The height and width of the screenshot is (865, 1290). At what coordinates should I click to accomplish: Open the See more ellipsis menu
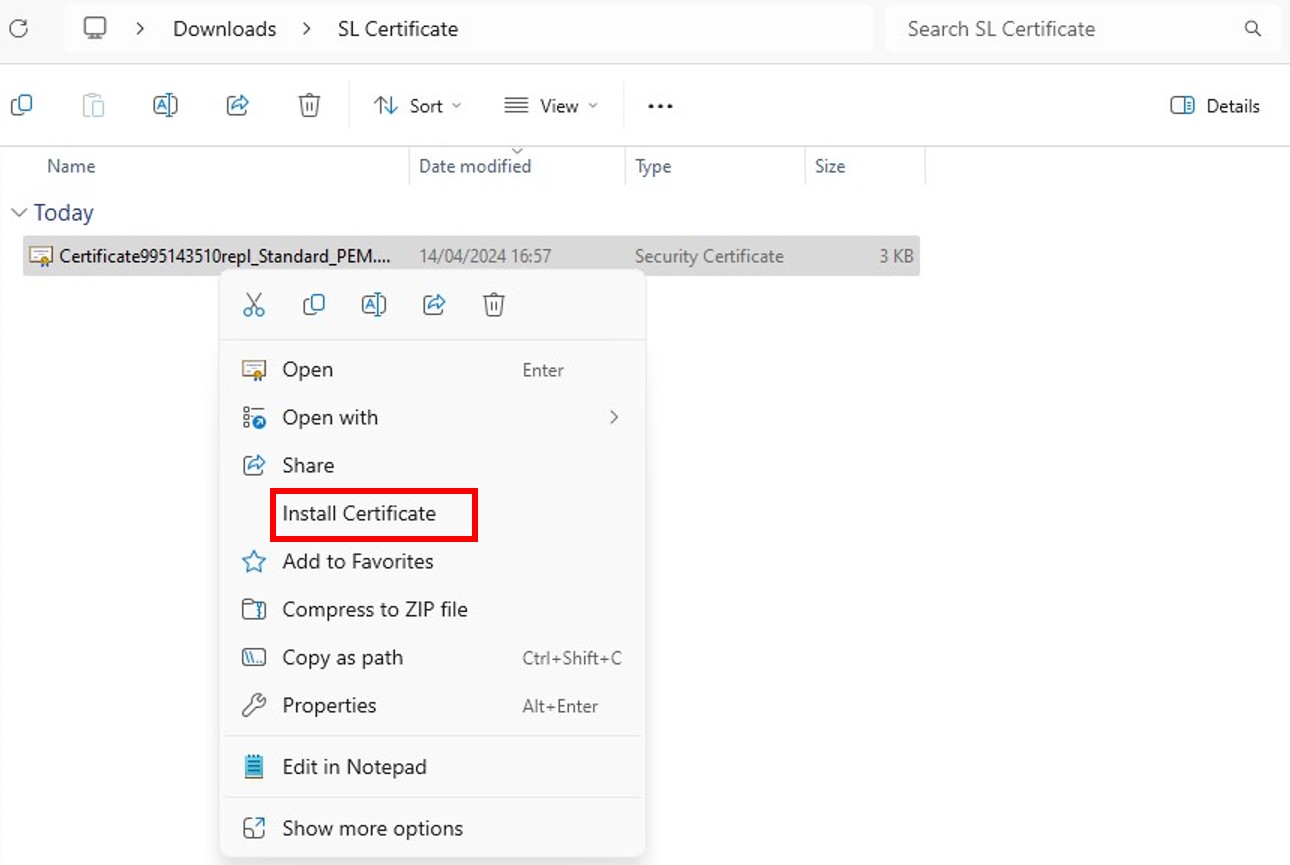pyautogui.click(x=659, y=105)
